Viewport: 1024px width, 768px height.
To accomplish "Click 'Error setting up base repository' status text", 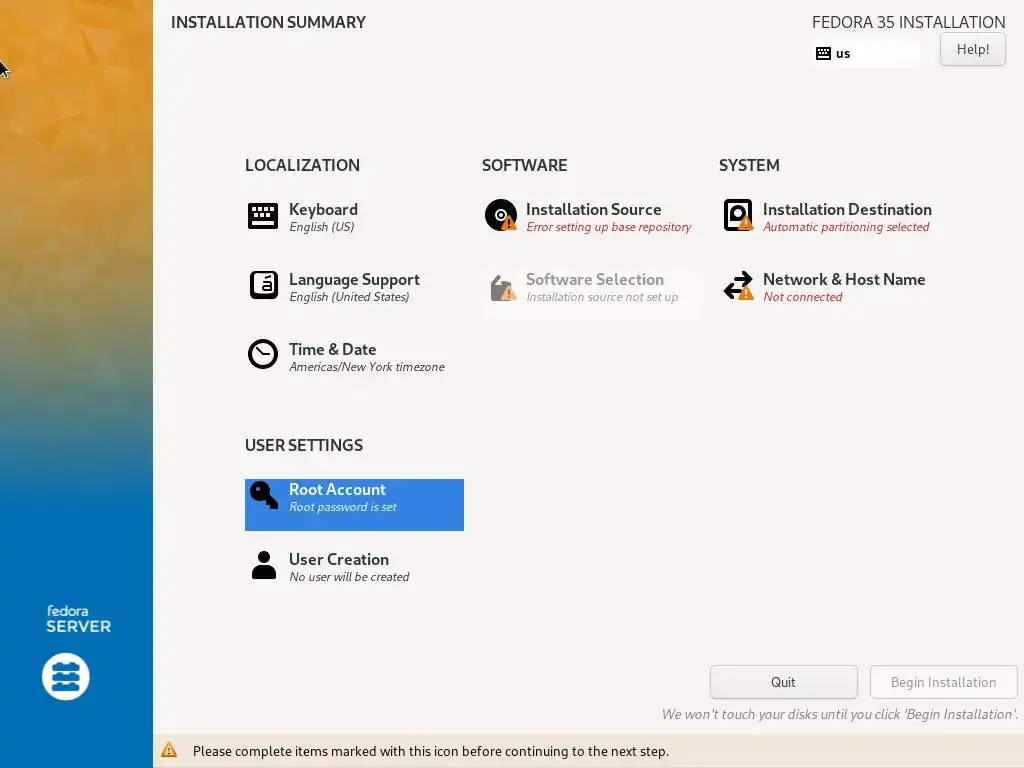I will (x=609, y=227).
